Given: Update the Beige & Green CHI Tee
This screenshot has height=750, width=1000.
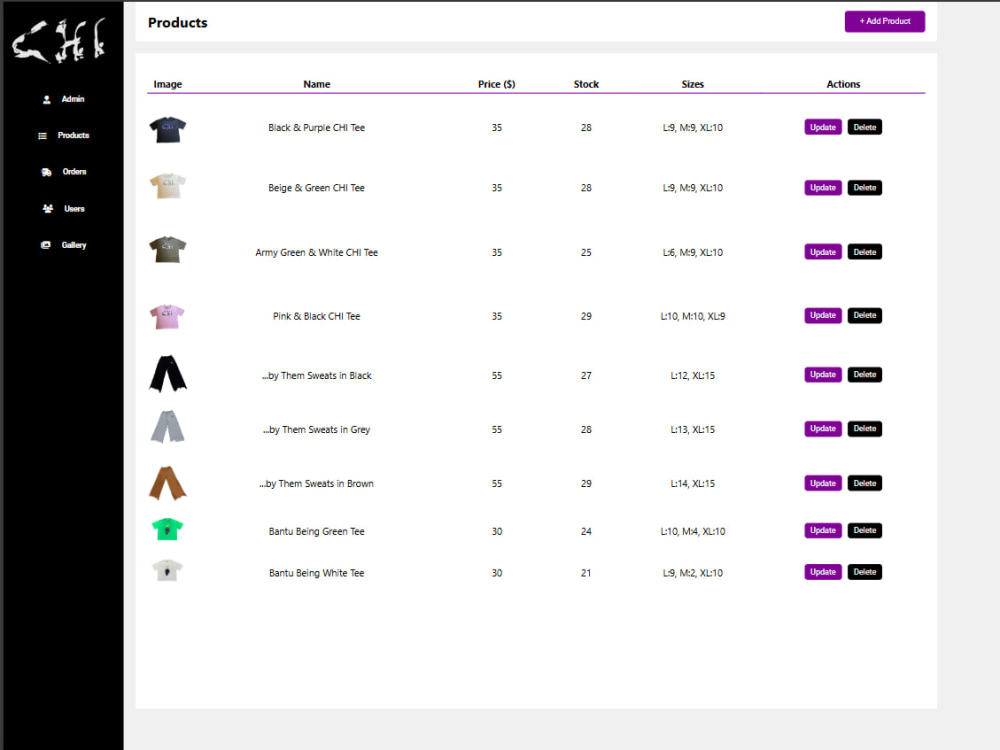Looking at the screenshot, I should point(823,188).
